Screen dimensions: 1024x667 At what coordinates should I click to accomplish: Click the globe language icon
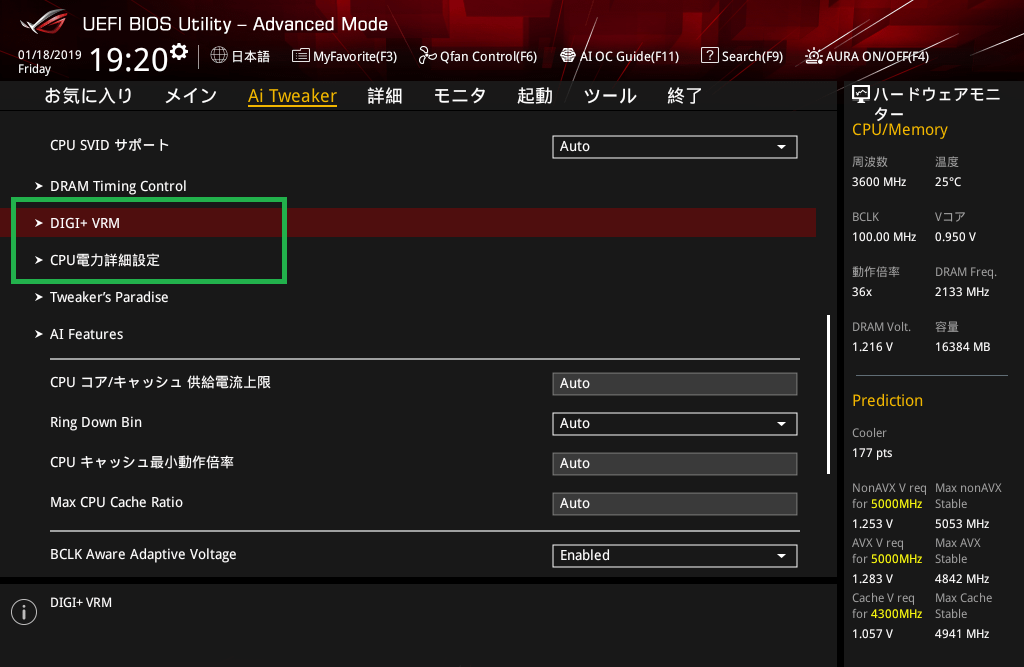pyautogui.click(x=219, y=56)
